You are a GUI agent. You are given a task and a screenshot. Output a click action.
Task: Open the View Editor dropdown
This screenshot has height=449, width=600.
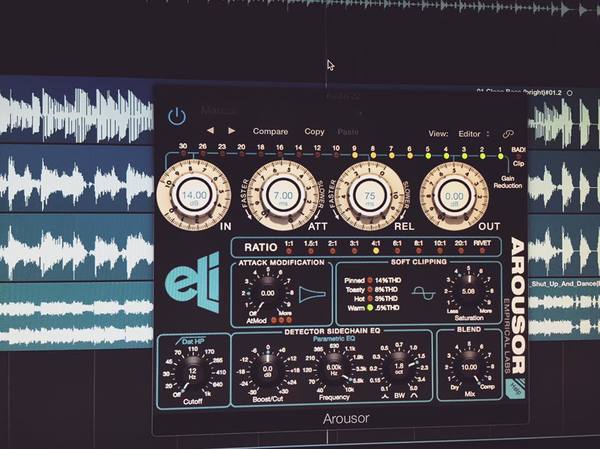coord(473,134)
